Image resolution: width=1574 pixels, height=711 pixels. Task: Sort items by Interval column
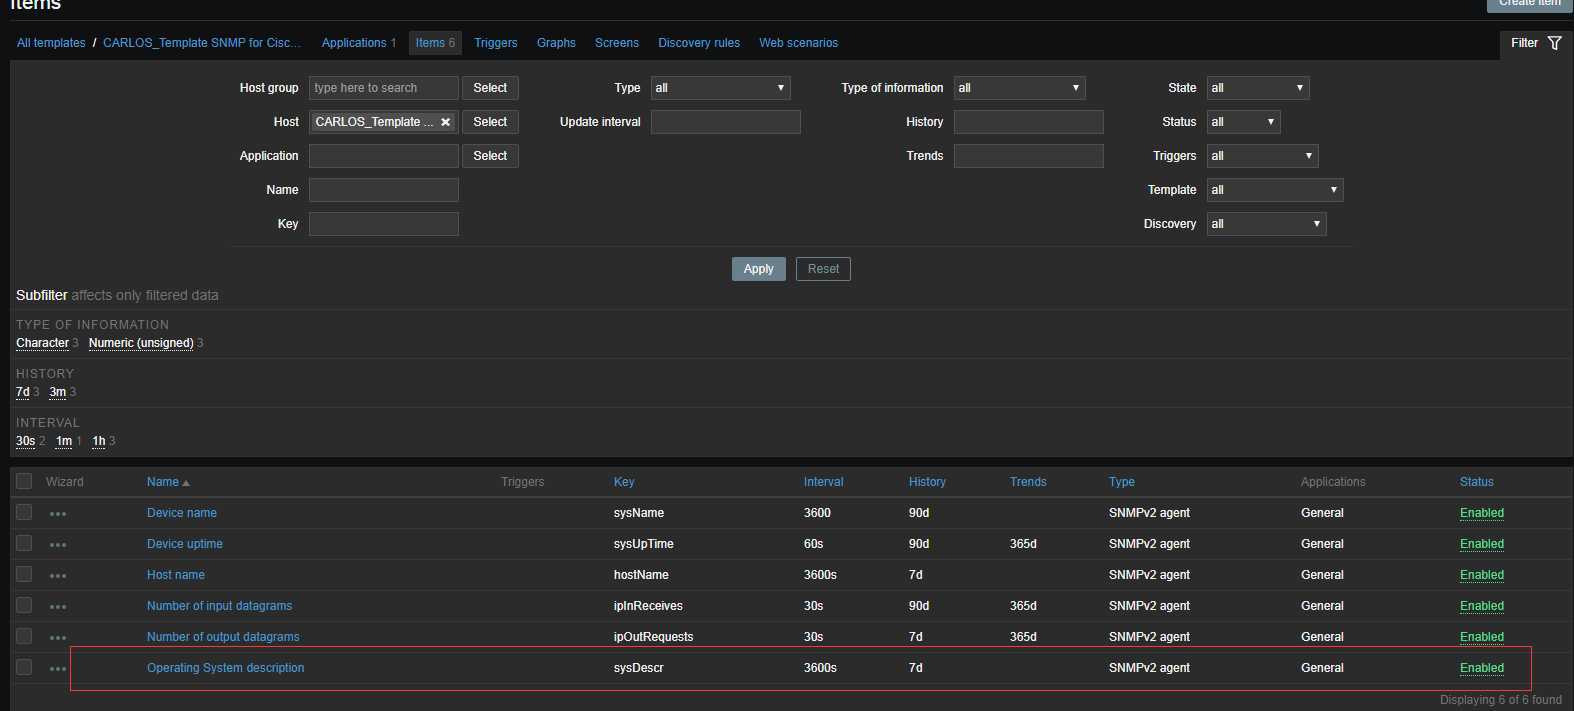click(x=824, y=482)
